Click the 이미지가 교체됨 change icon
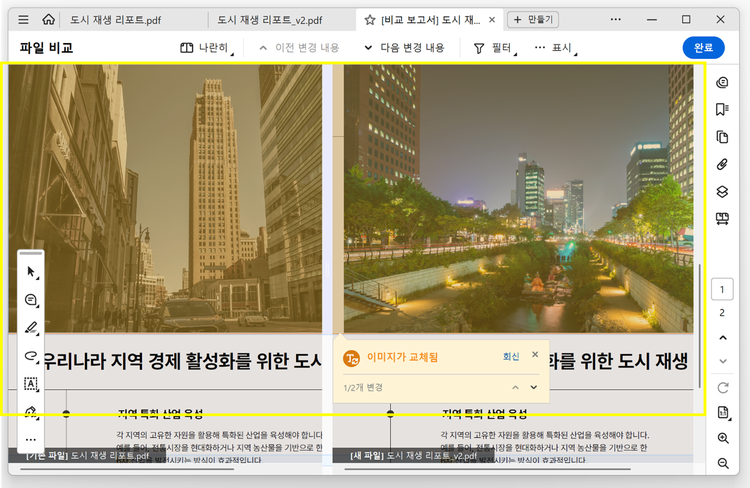The image size is (750, 488). (x=352, y=358)
